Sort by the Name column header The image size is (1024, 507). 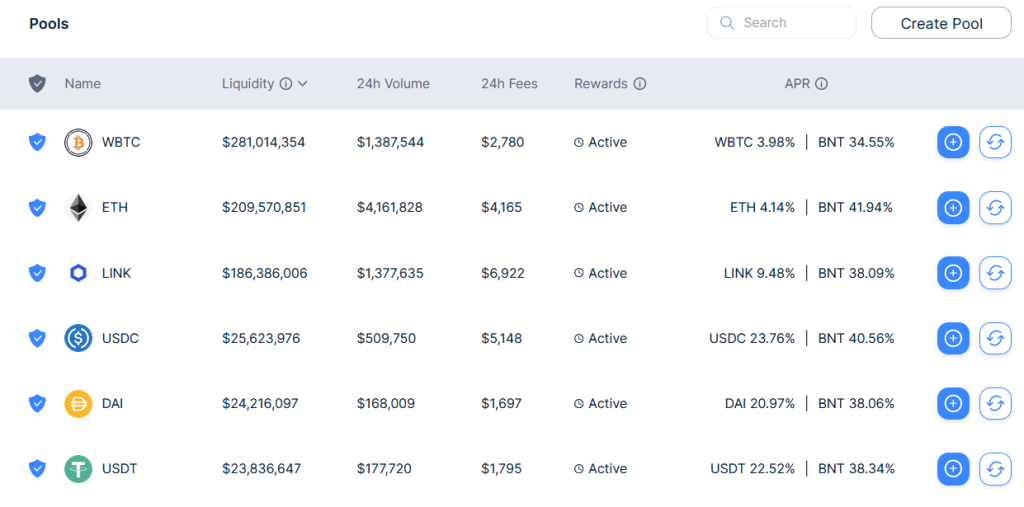click(x=82, y=84)
